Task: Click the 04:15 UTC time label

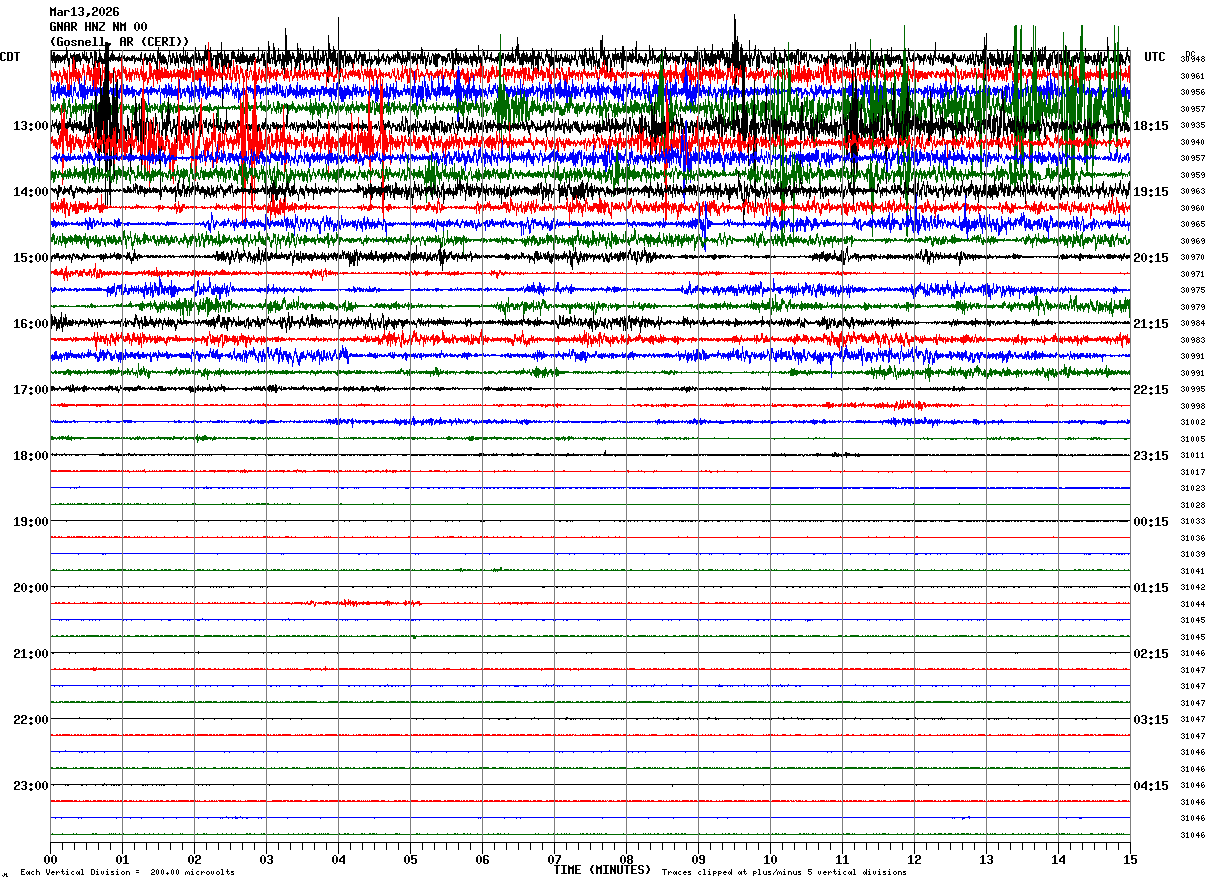Action: tap(1150, 786)
